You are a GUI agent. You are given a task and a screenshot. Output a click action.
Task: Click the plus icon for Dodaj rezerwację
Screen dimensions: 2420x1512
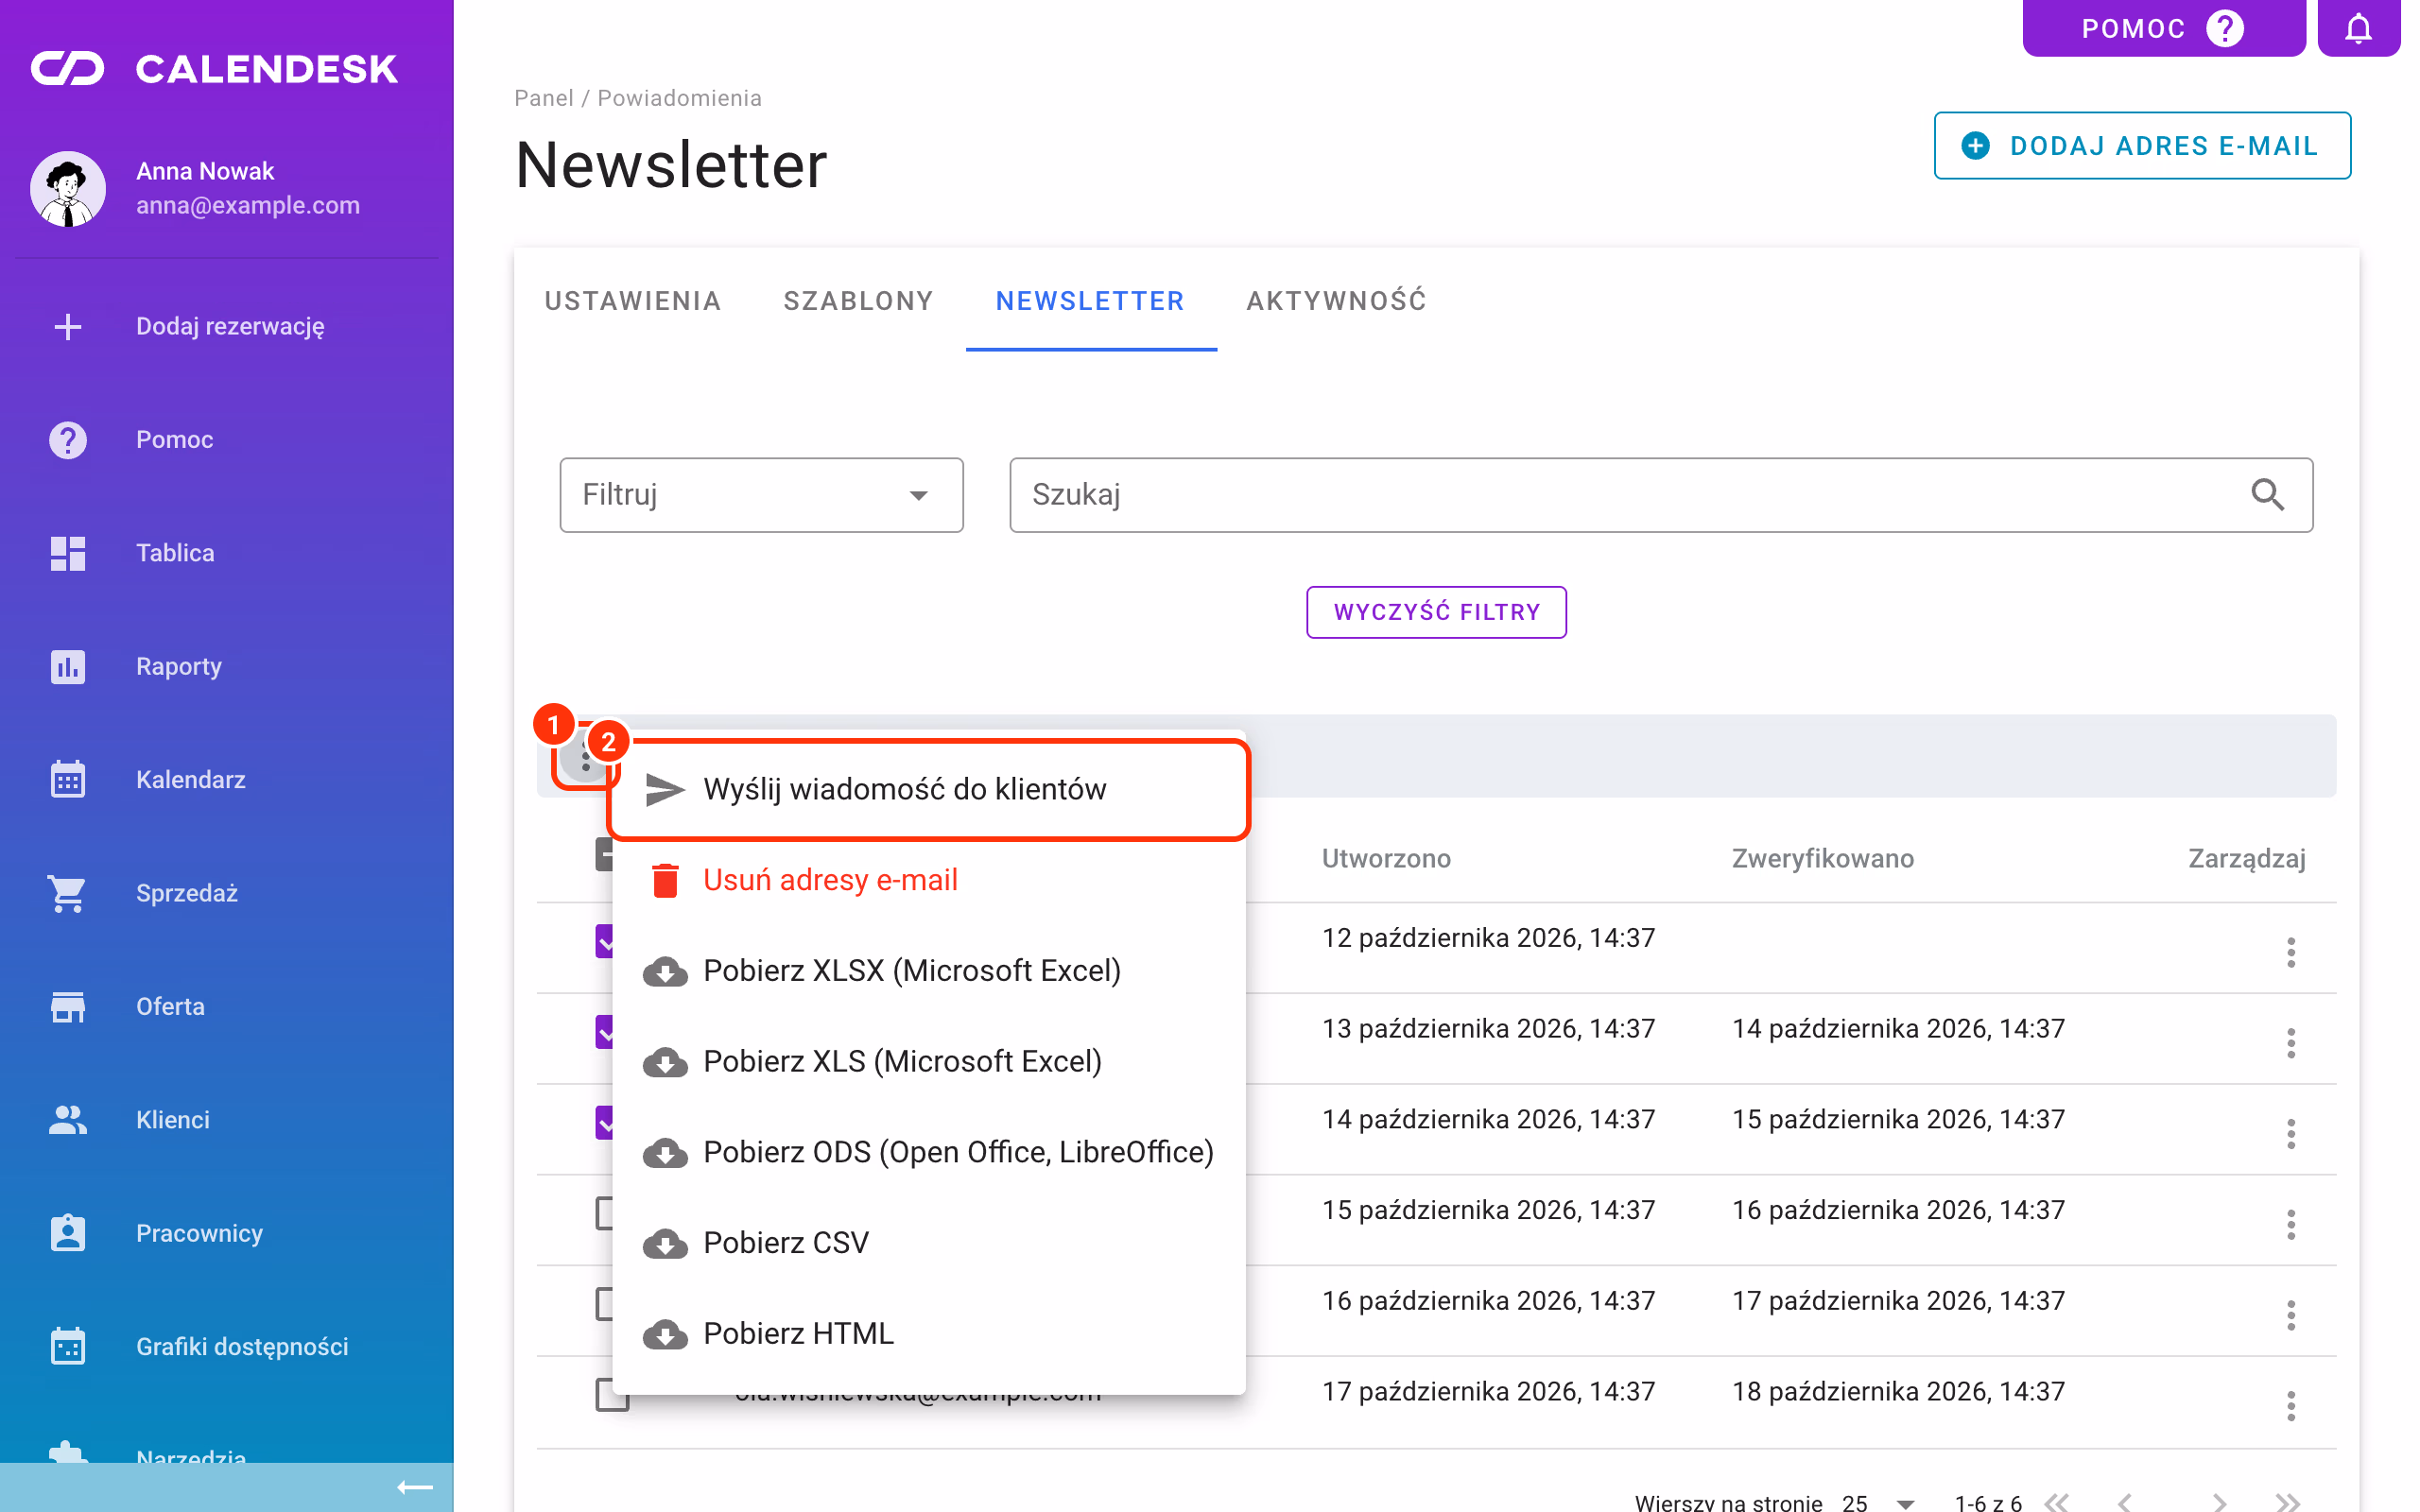pyautogui.click(x=68, y=326)
